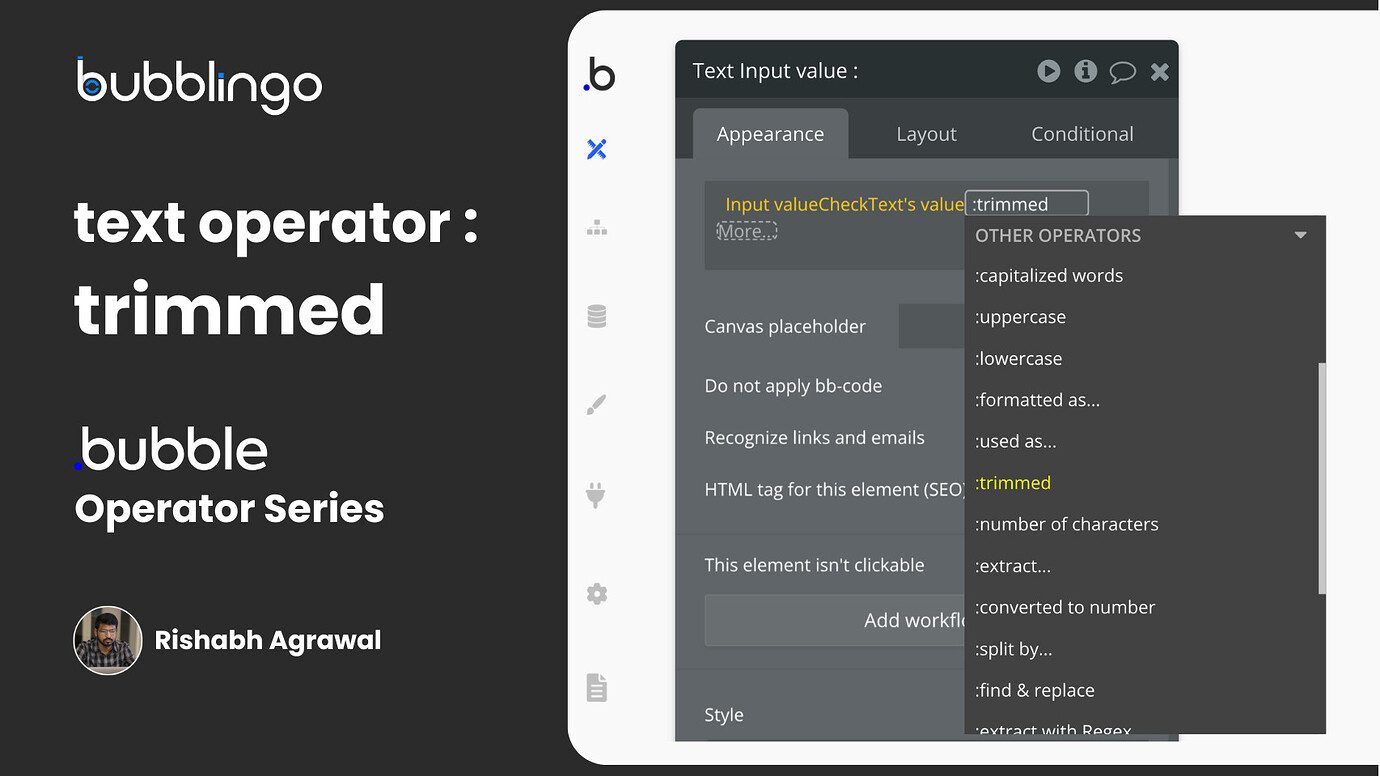
Task: Open the Style section dropdown
Action: [x=723, y=714]
